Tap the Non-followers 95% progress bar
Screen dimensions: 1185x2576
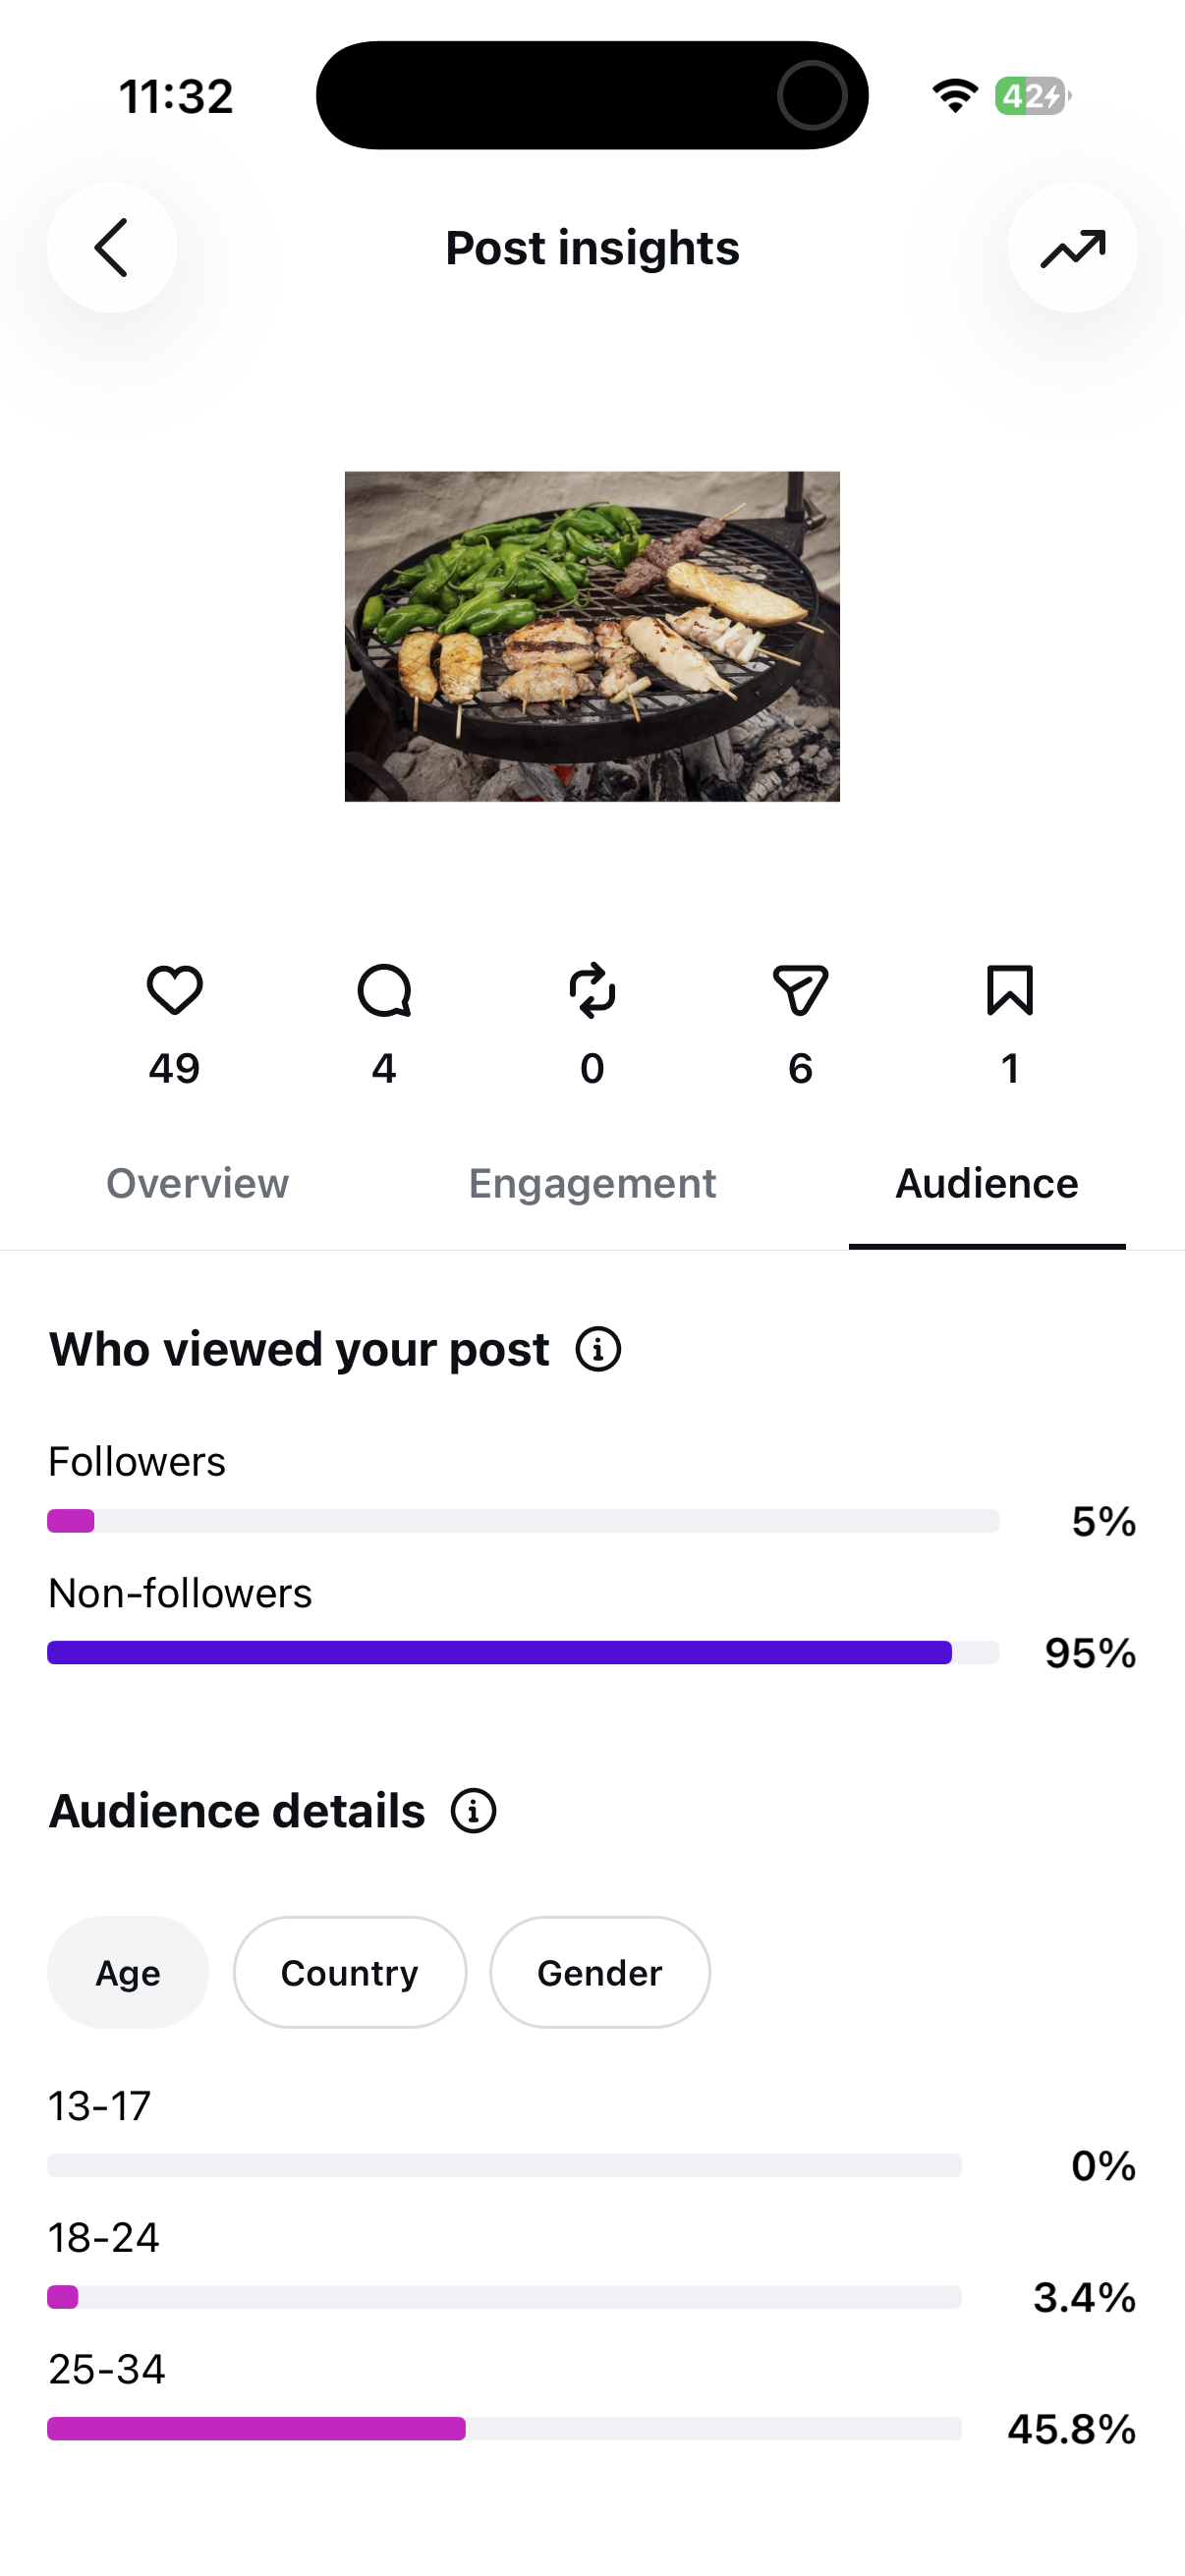[x=523, y=1653]
